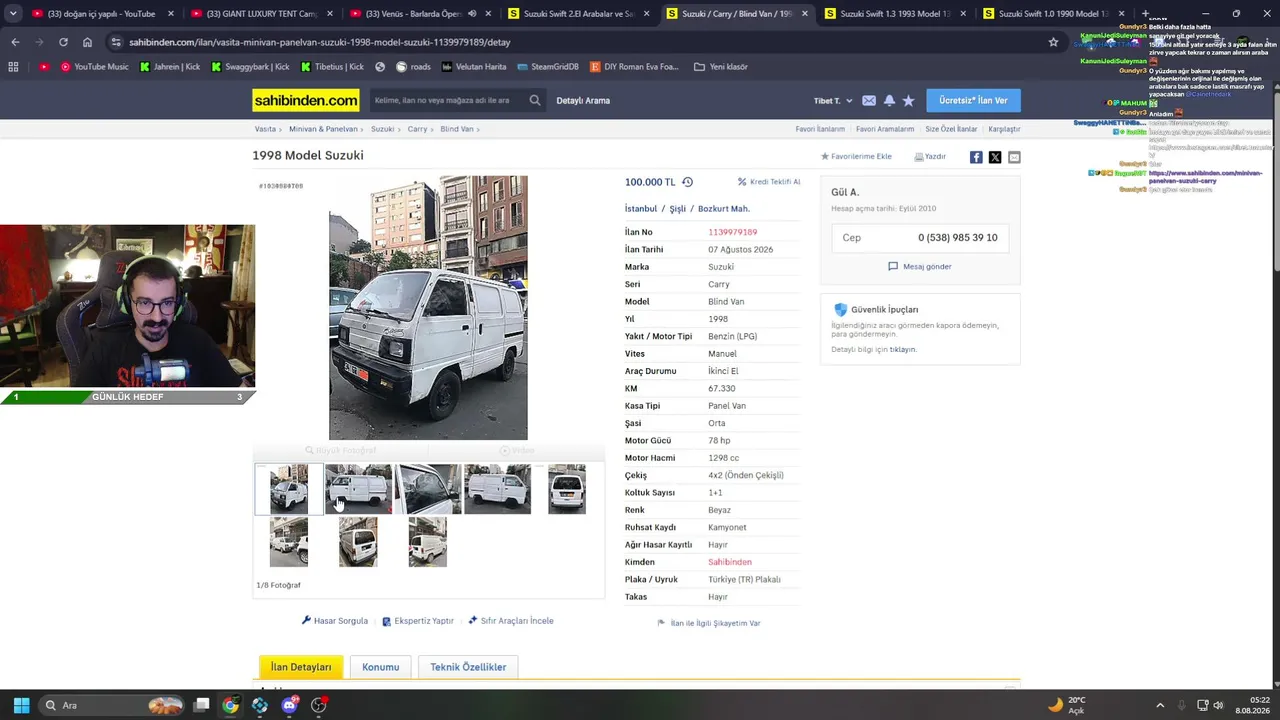Screen dimensions: 1280x720
Task: Click the seller phone number 0 (538) 985 39 10
Action: (958, 238)
